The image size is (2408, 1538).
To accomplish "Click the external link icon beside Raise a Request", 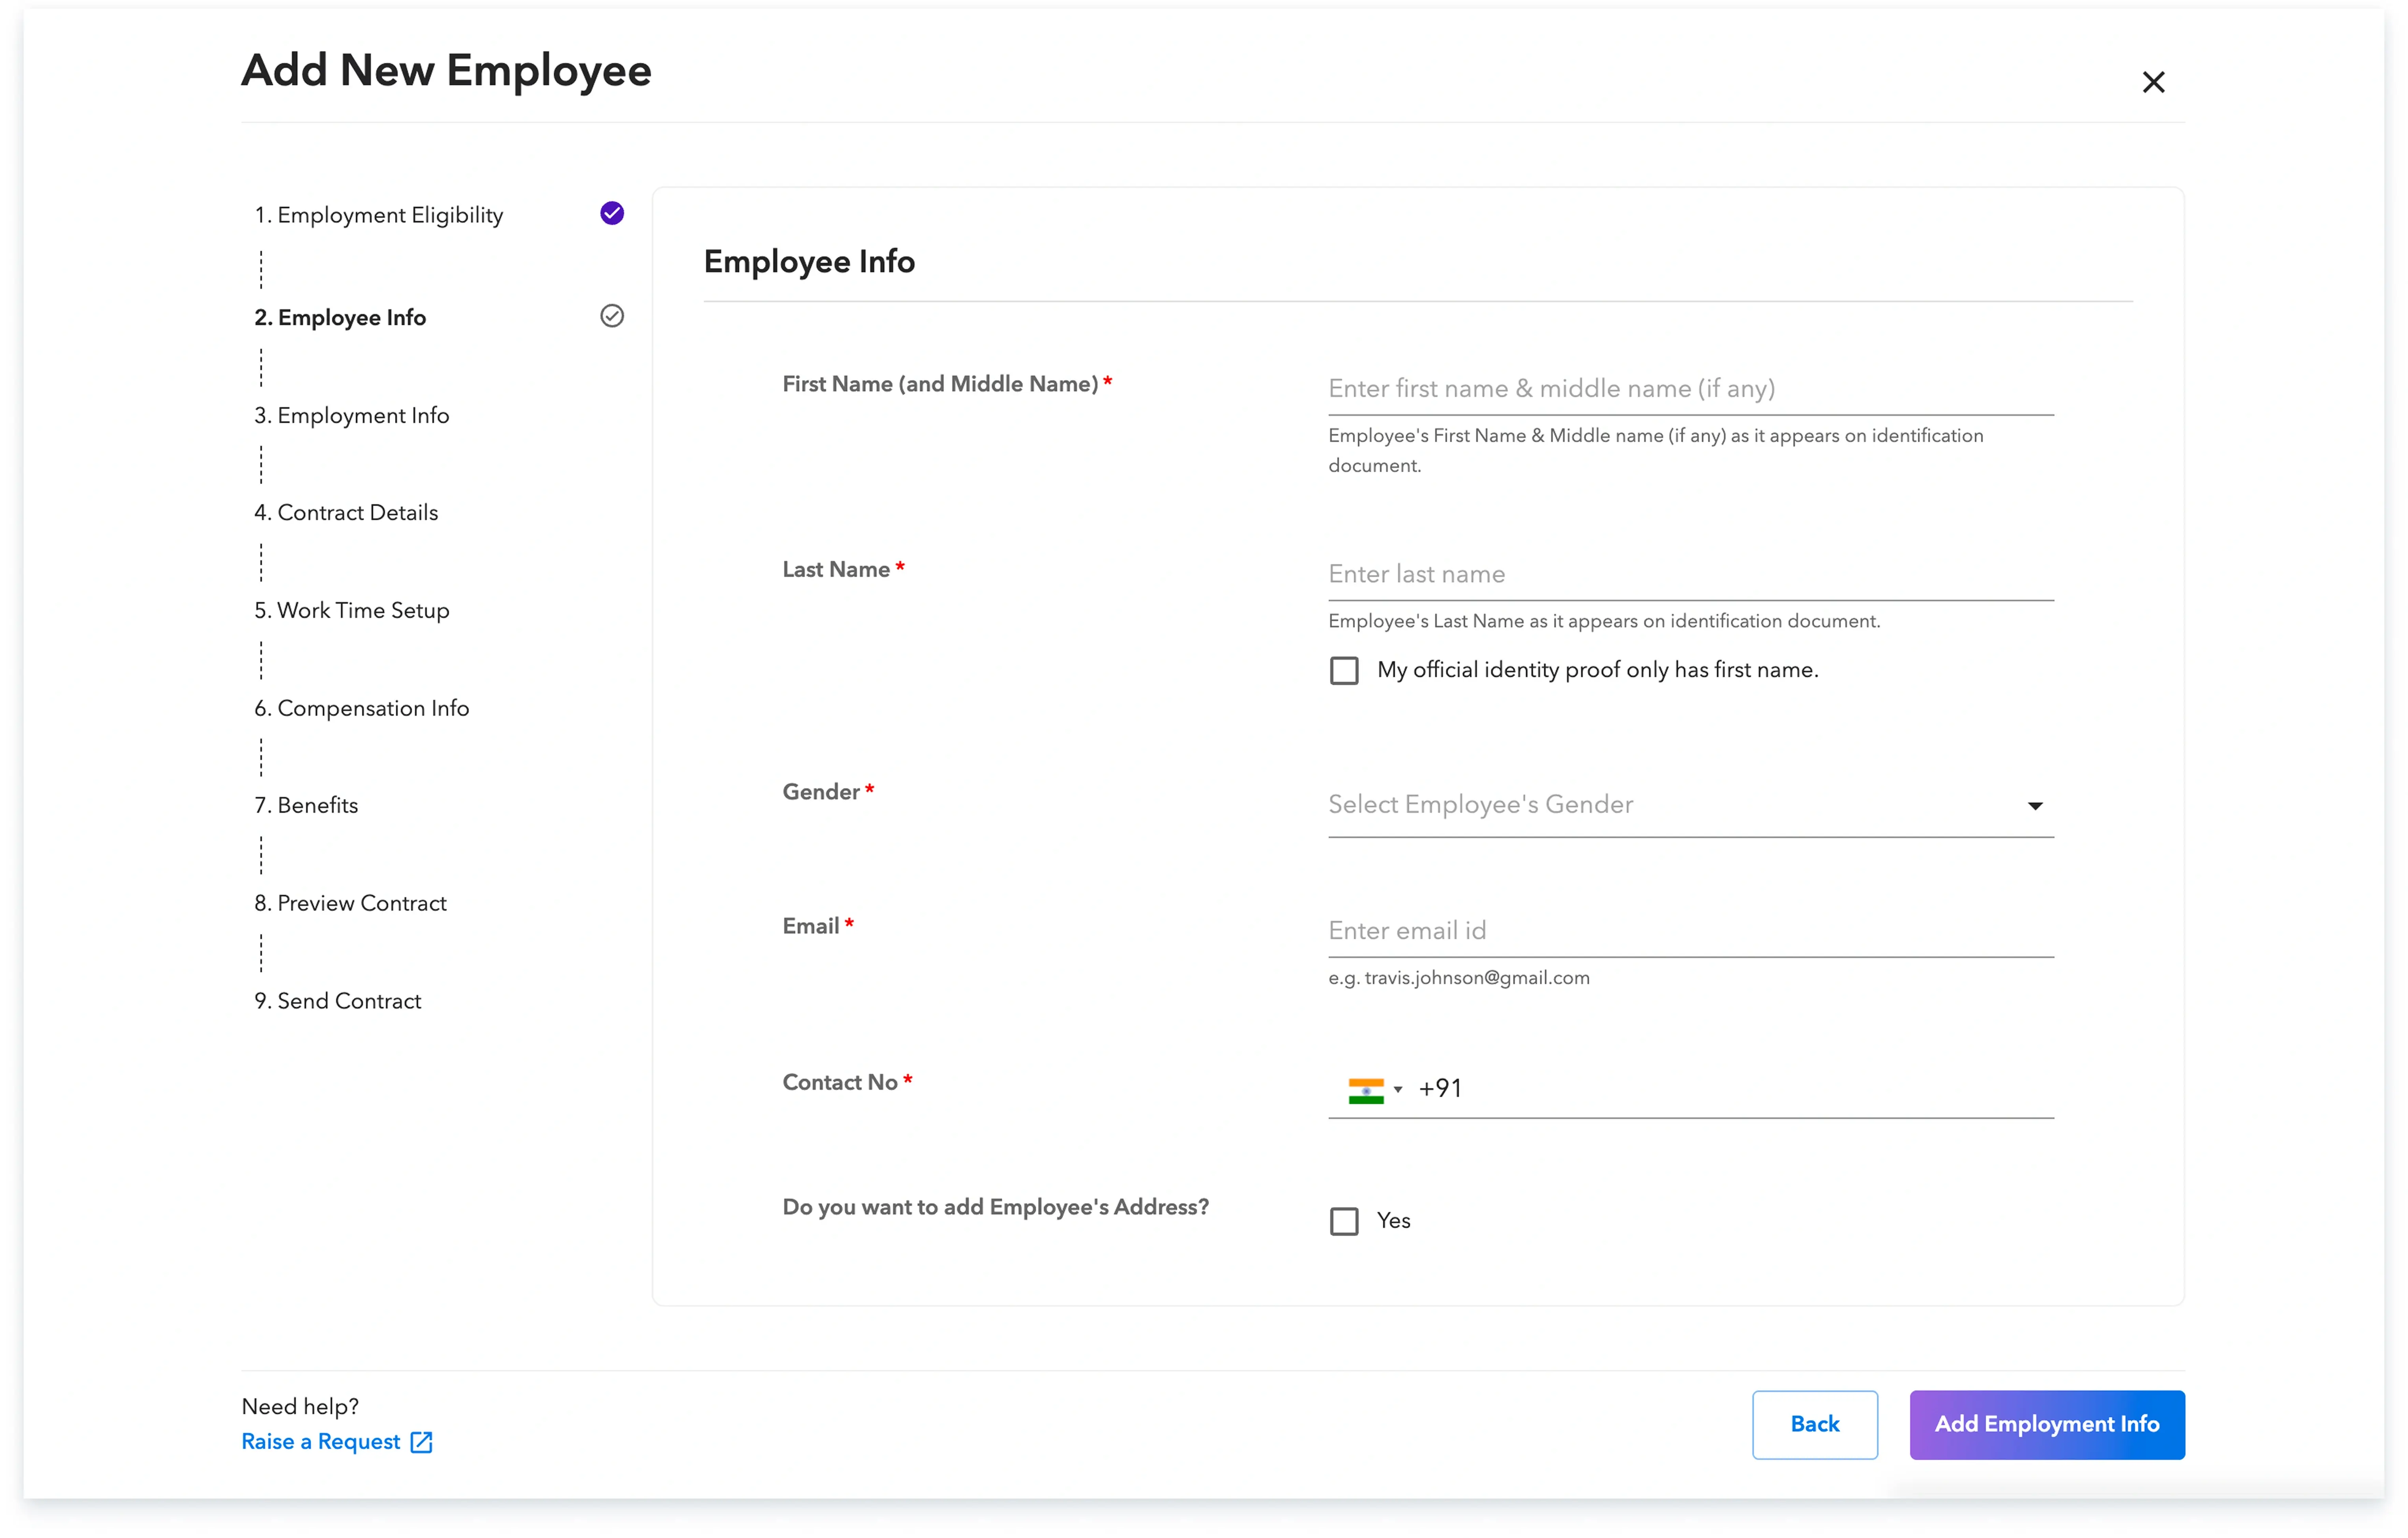I will [420, 1441].
